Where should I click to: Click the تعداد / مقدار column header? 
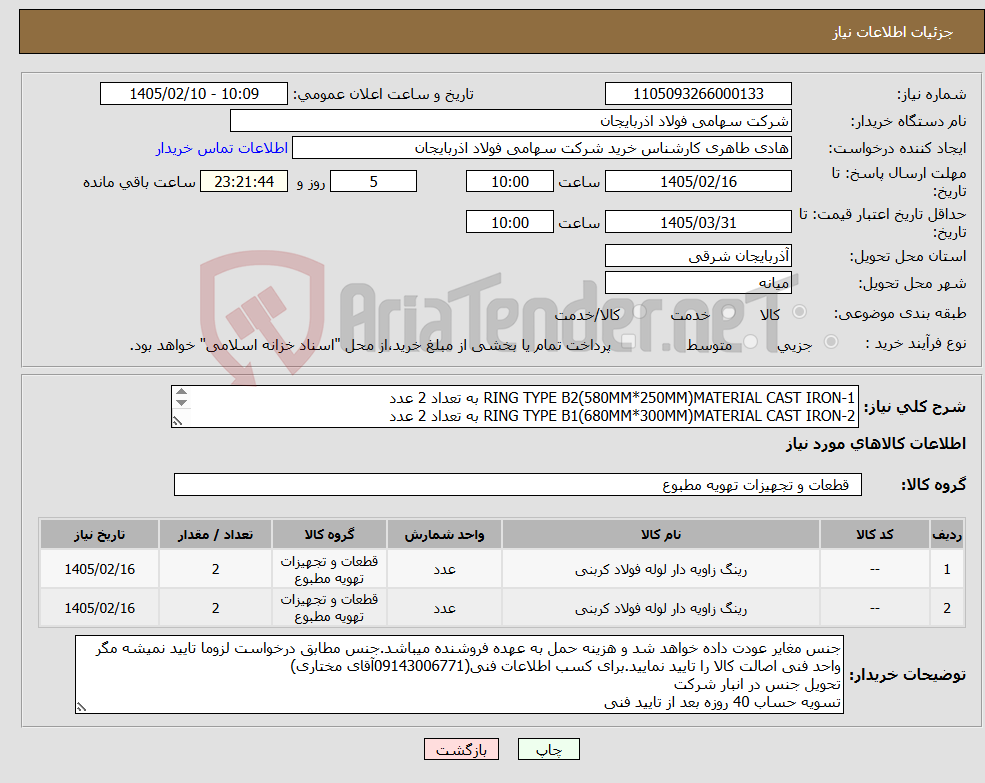click(215, 535)
